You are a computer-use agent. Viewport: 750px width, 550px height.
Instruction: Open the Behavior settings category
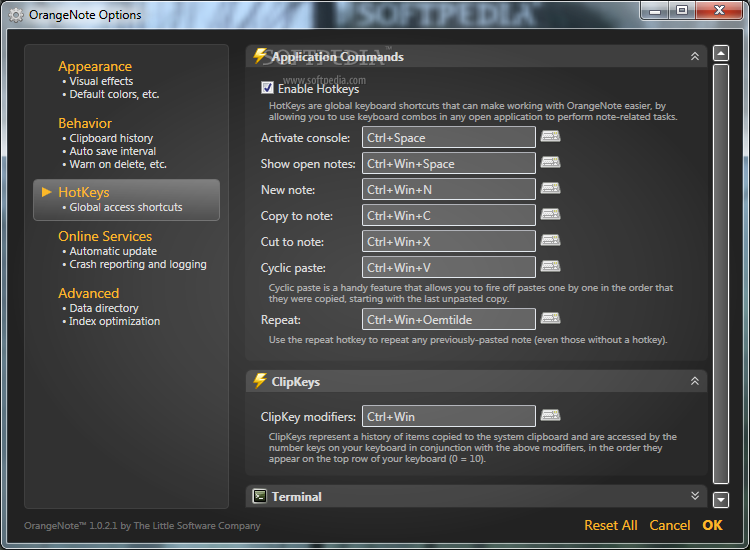point(85,123)
